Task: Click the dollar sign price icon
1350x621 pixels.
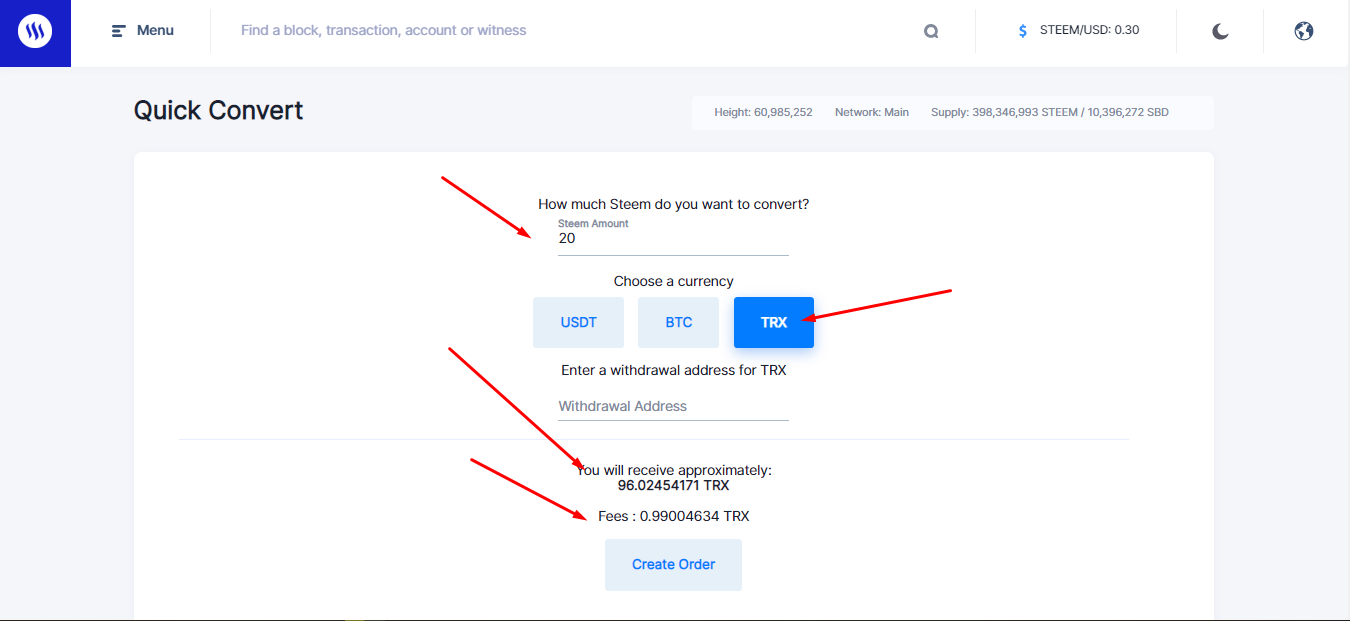Action: pos(1022,31)
